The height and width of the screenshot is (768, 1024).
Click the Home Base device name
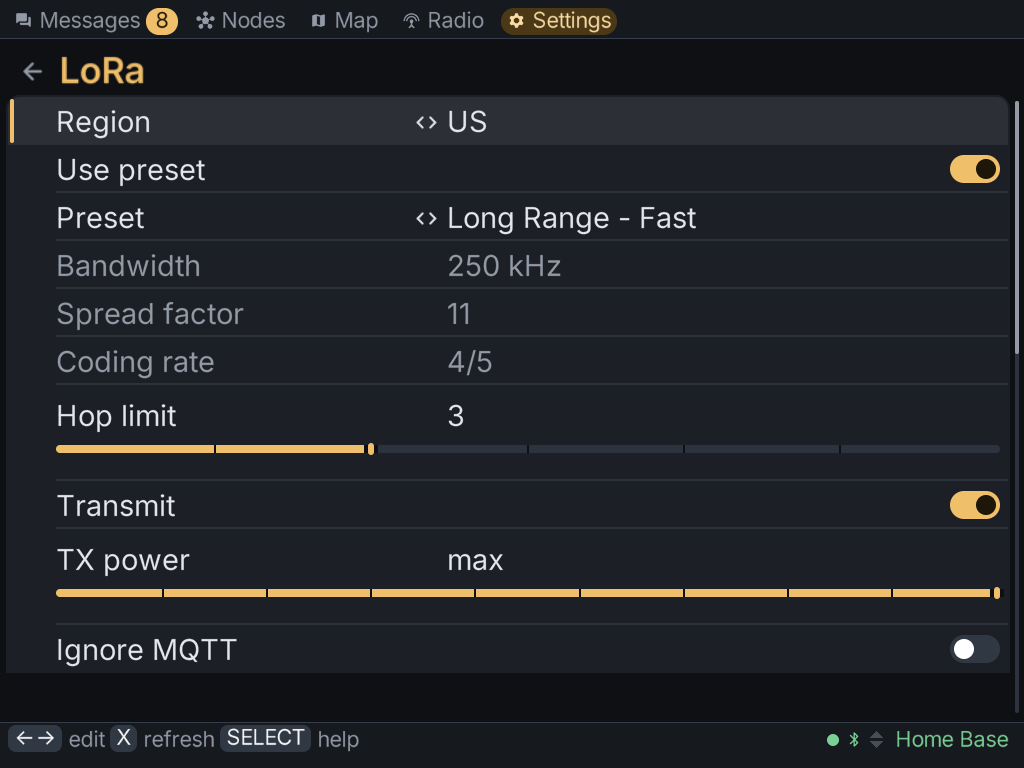click(952, 739)
